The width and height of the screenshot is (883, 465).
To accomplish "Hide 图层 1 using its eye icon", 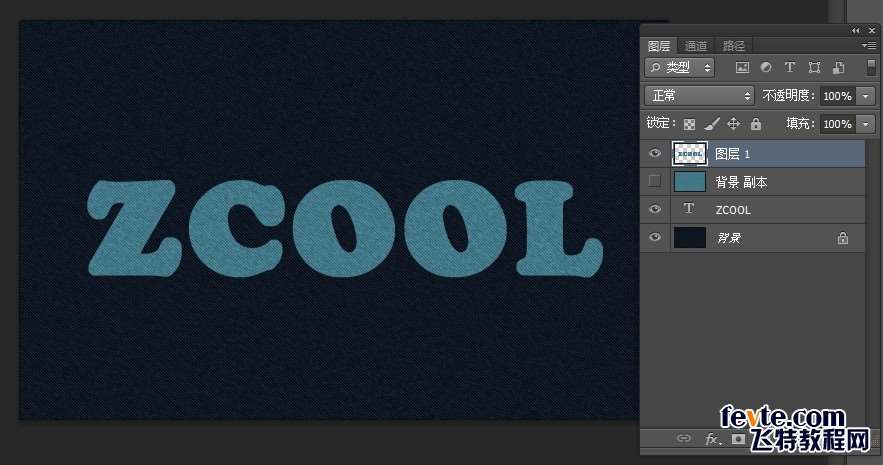I will [x=655, y=154].
